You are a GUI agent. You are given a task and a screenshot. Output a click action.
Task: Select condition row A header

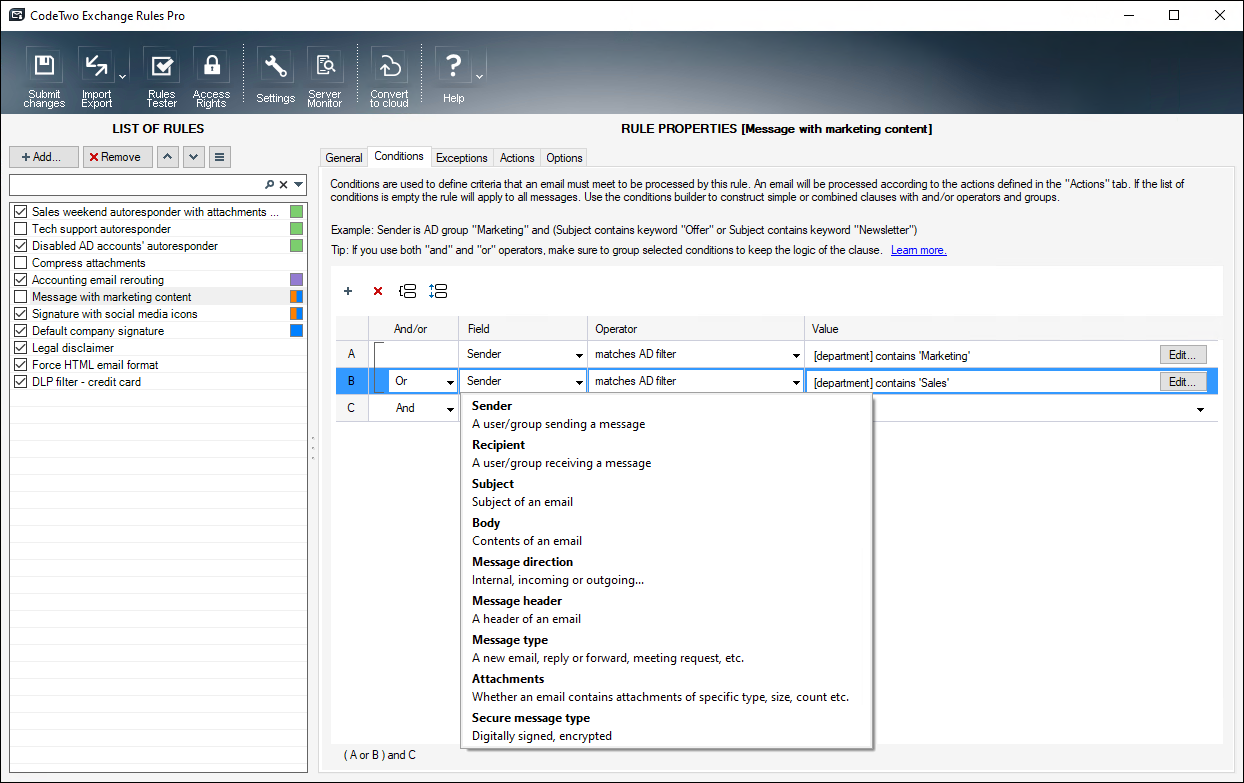pyautogui.click(x=351, y=355)
